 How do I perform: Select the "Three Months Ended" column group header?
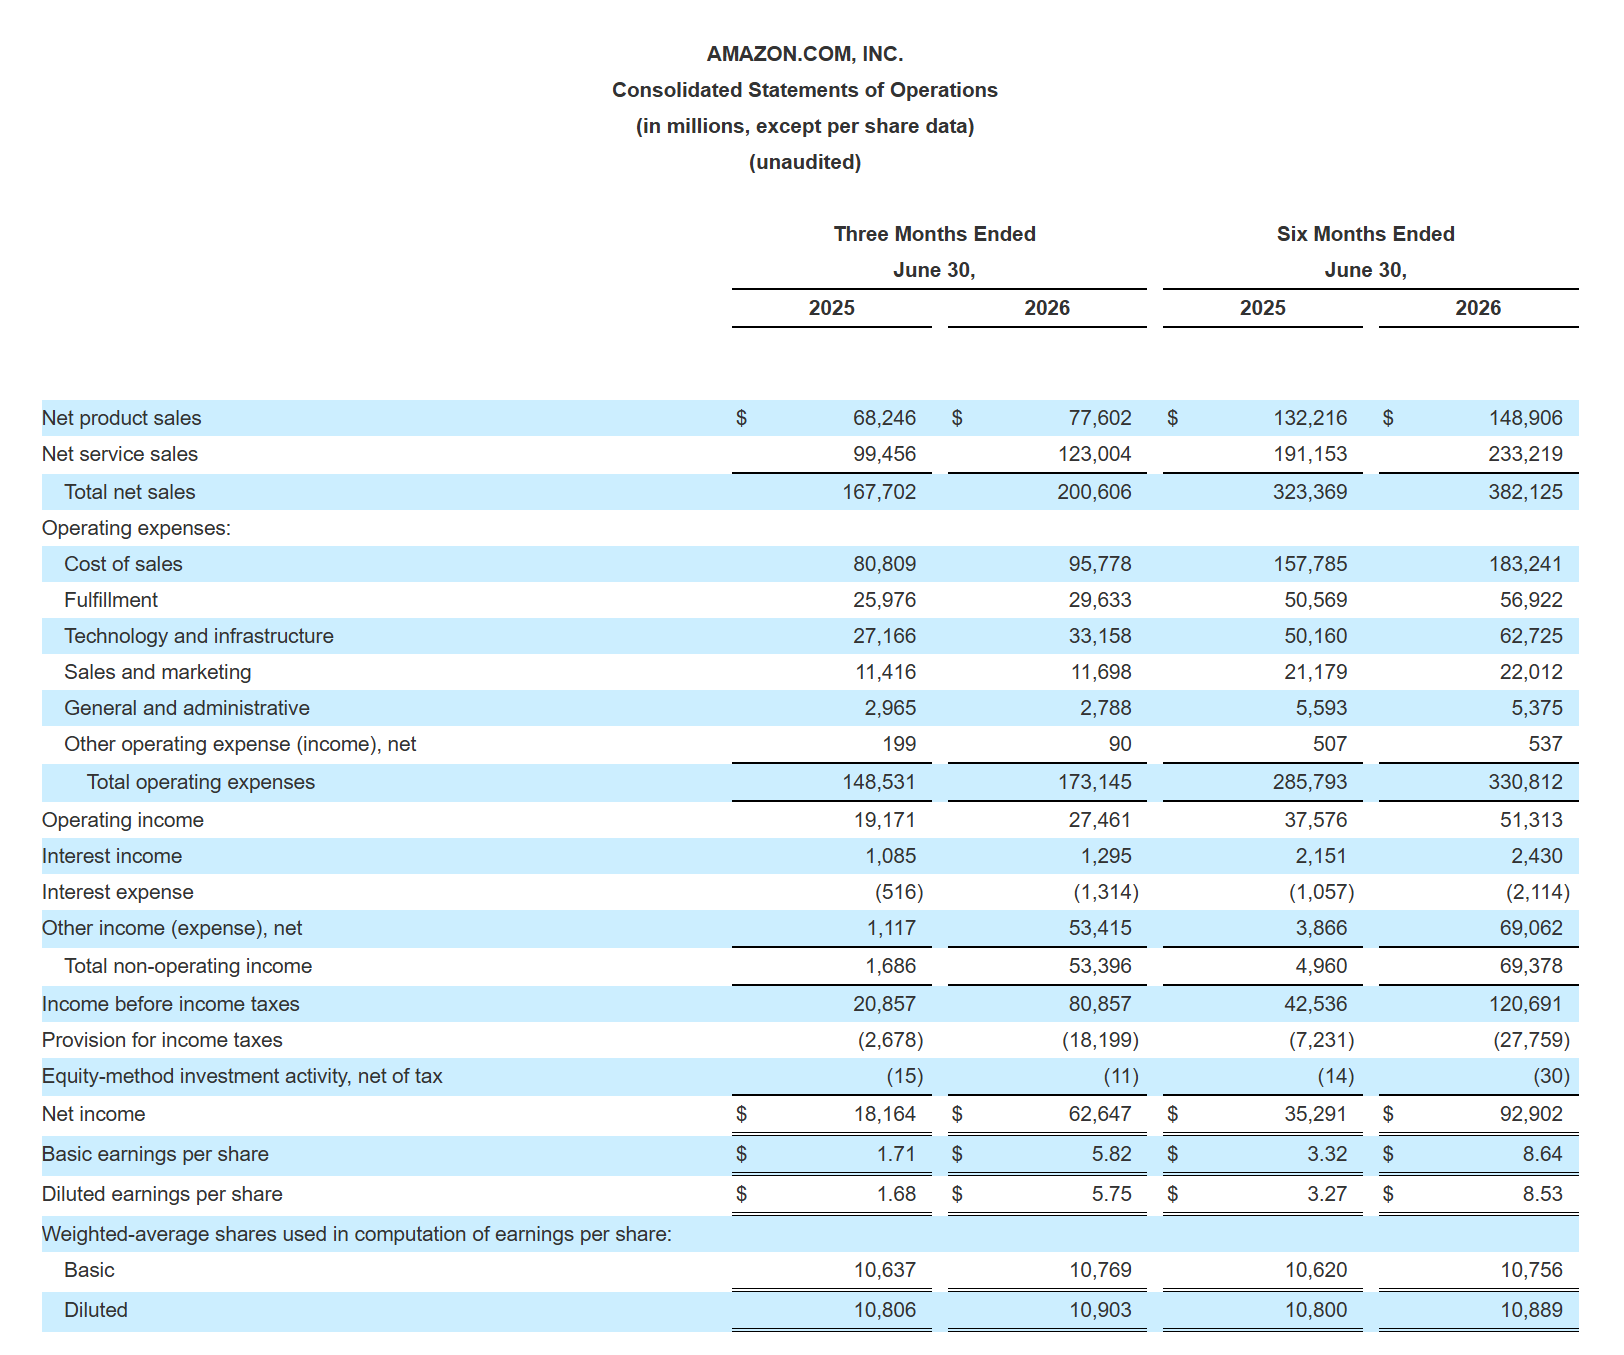pos(935,234)
